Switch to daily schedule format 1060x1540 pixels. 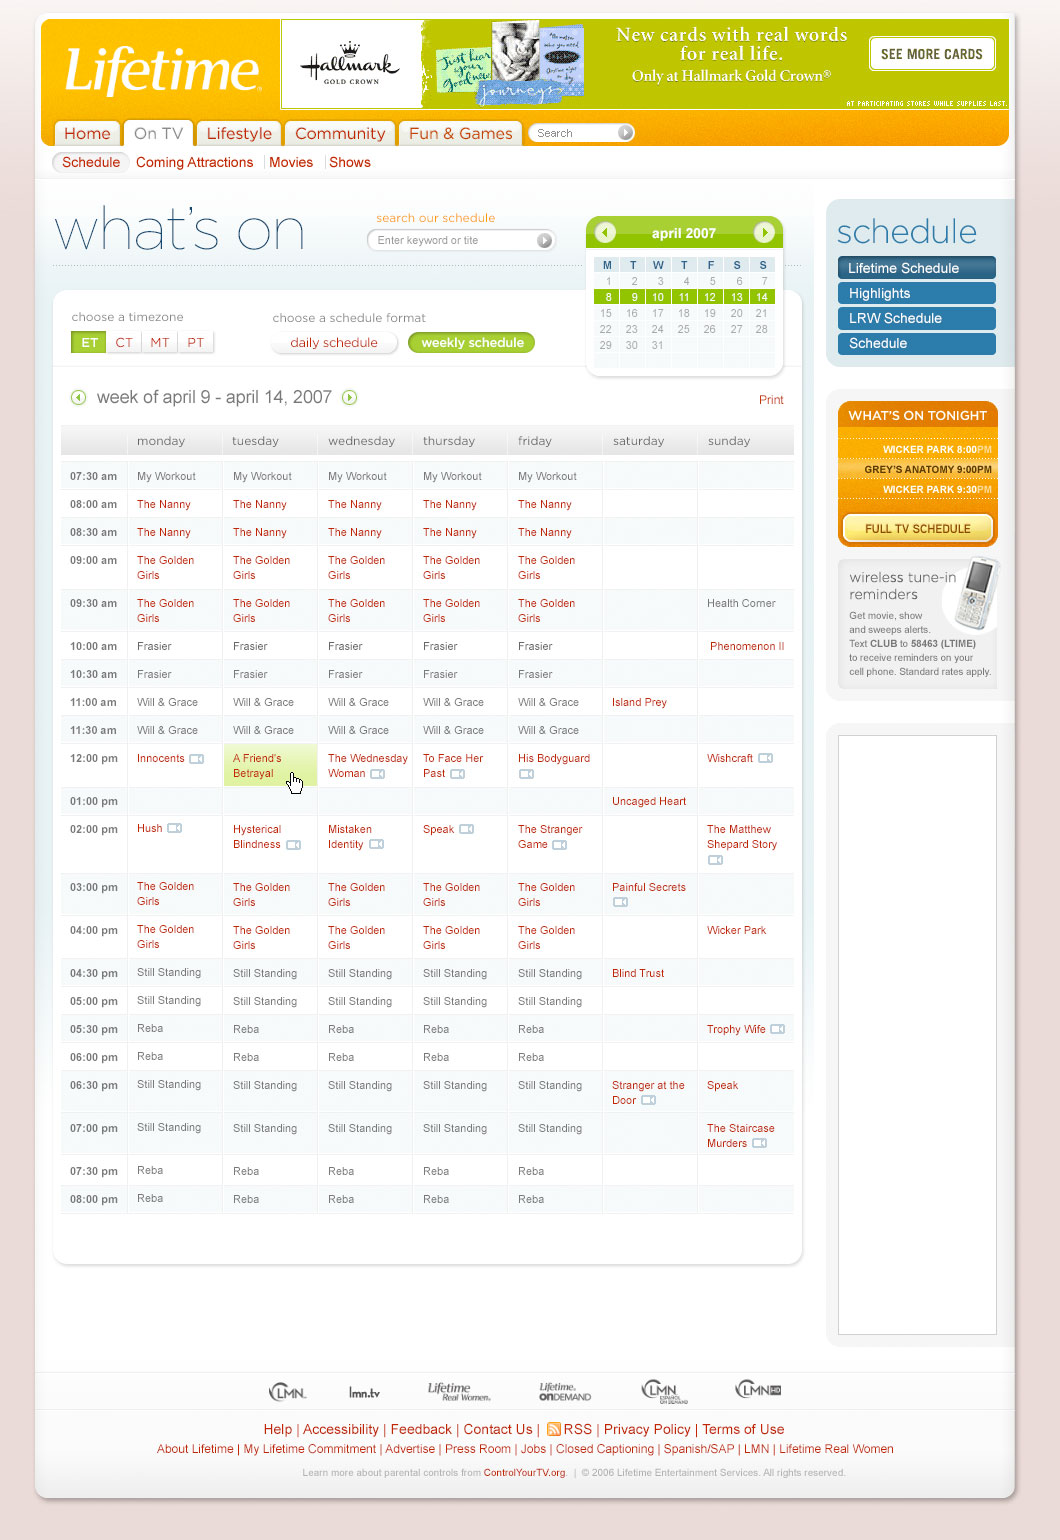pos(334,343)
